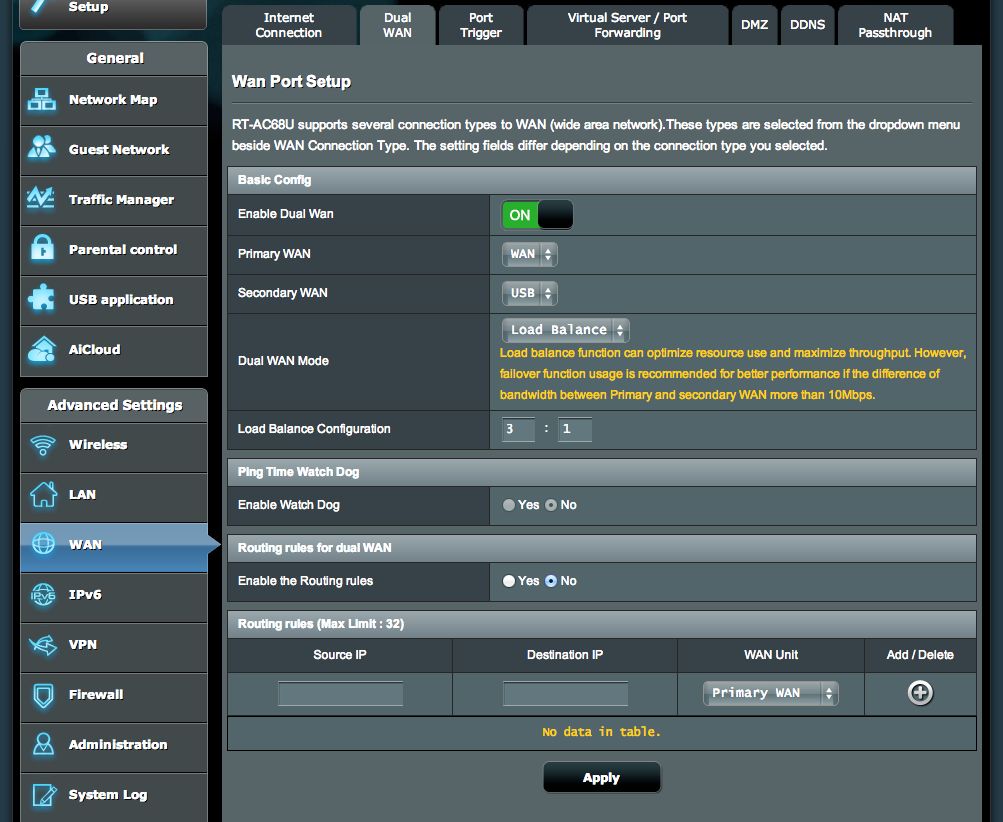The image size is (1003, 822).
Task: Select Yes for Enable Watch Dog
Action: click(x=509, y=505)
